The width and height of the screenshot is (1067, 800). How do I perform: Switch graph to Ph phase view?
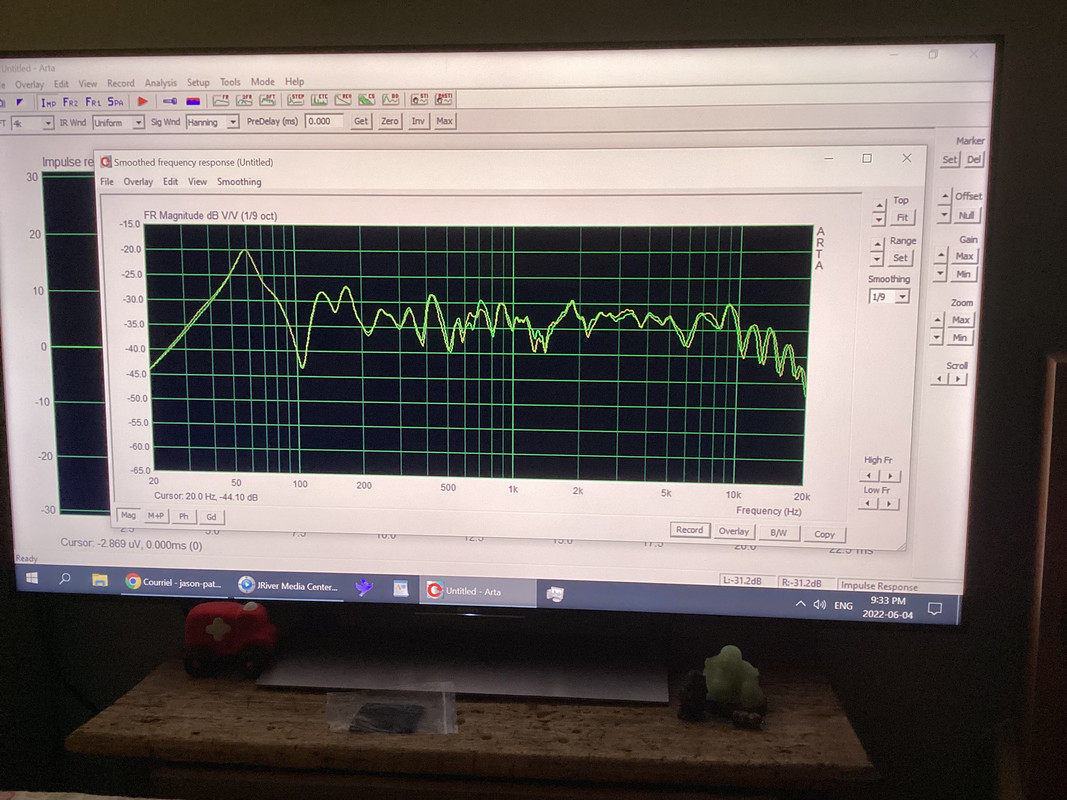[184, 516]
